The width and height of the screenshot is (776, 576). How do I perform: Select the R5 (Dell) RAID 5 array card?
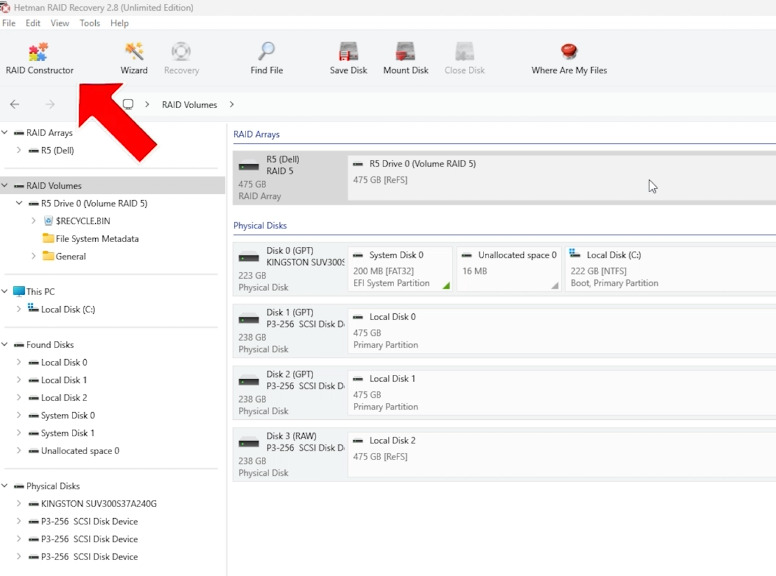click(290, 178)
